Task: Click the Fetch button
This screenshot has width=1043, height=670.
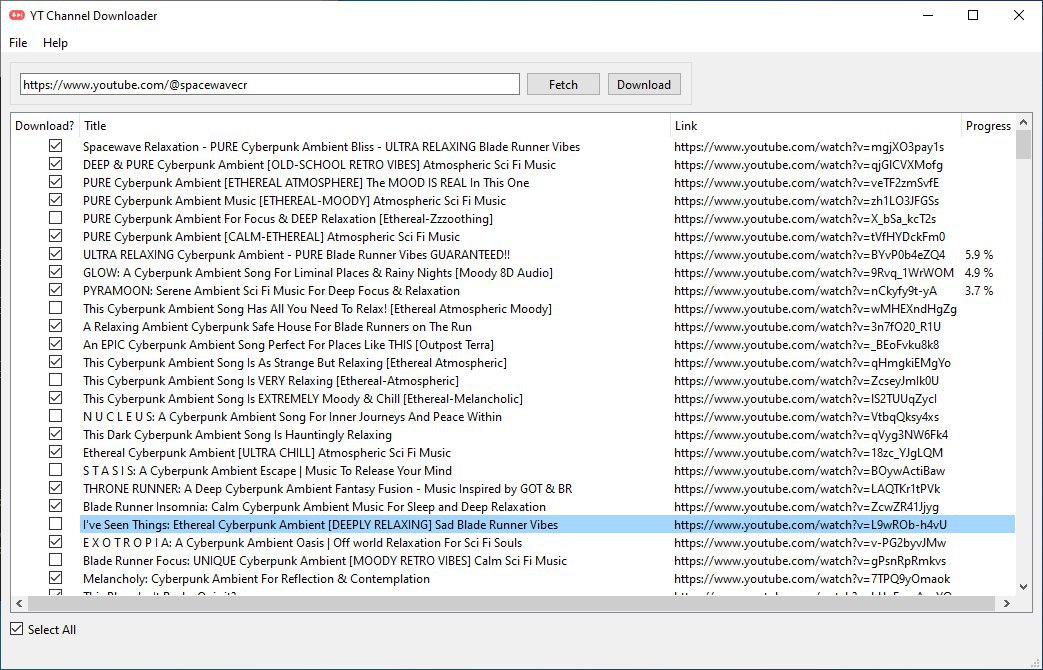Action: pyautogui.click(x=563, y=84)
